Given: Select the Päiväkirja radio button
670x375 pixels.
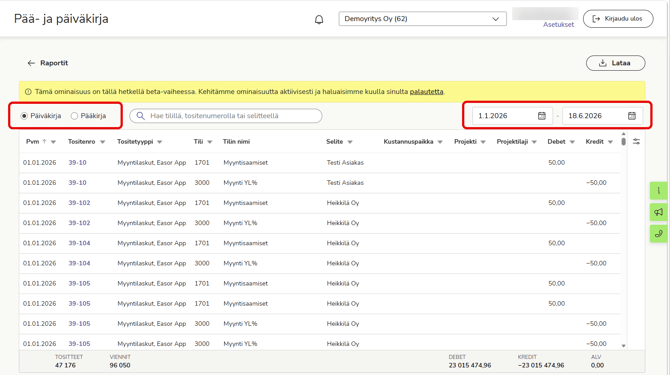Looking at the screenshot, I should [x=24, y=116].
